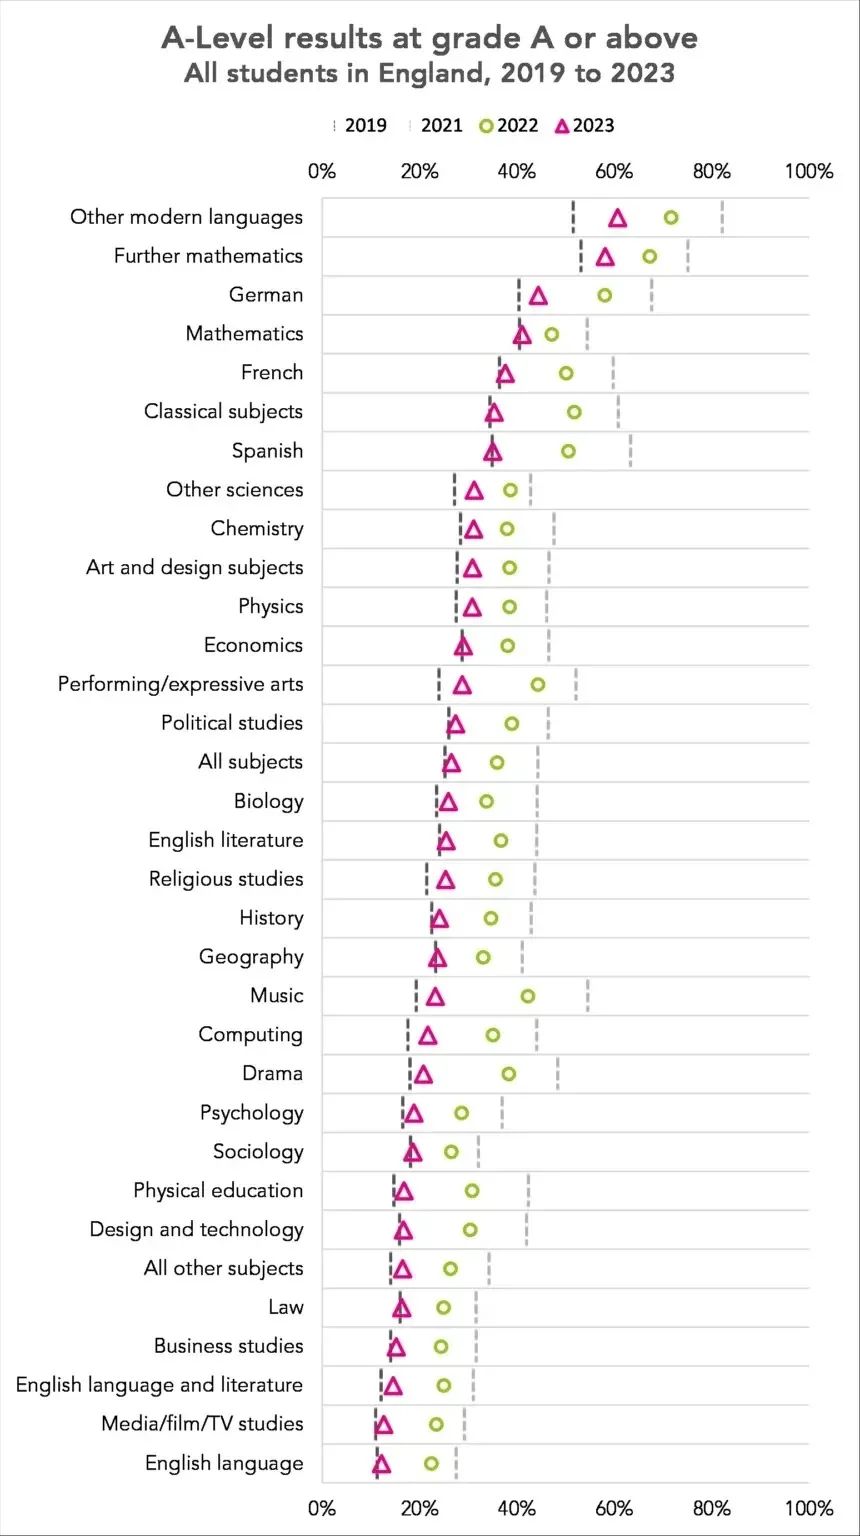This screenshot has width=860, height=1536.
Task: Click the chart title A-Level results
Action: point(430,38)
